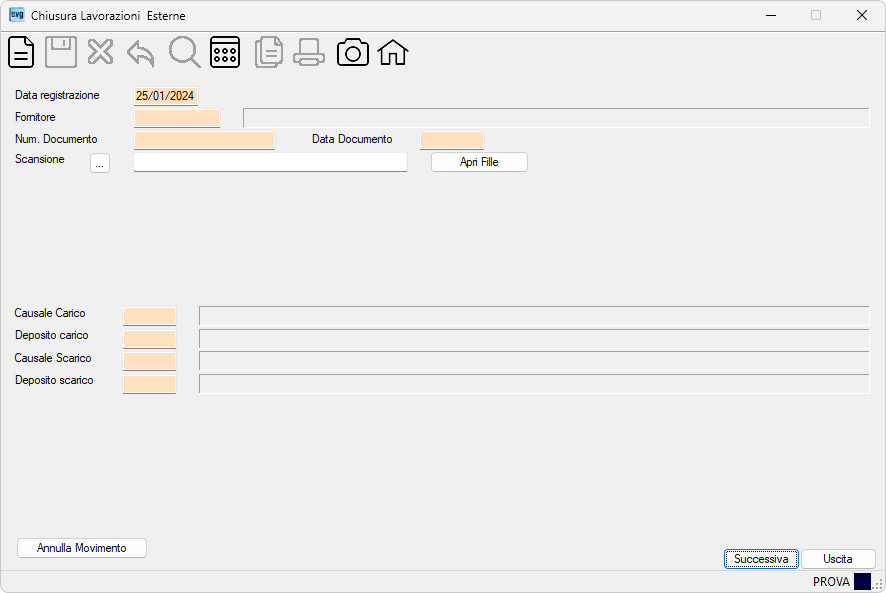Click the Fornitore code input field
The image size is (886, 593).
pos(177,118)
